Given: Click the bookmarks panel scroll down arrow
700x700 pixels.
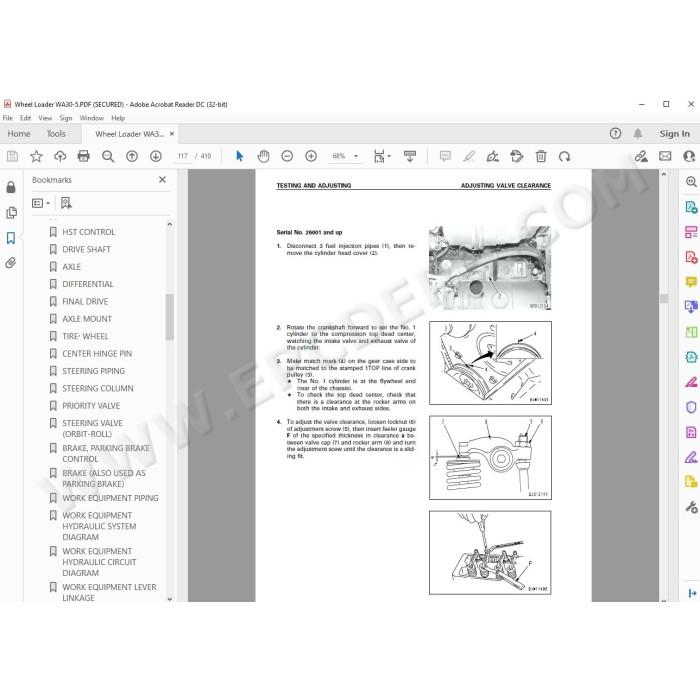Looking at the screenshot, I should [170, 599].
